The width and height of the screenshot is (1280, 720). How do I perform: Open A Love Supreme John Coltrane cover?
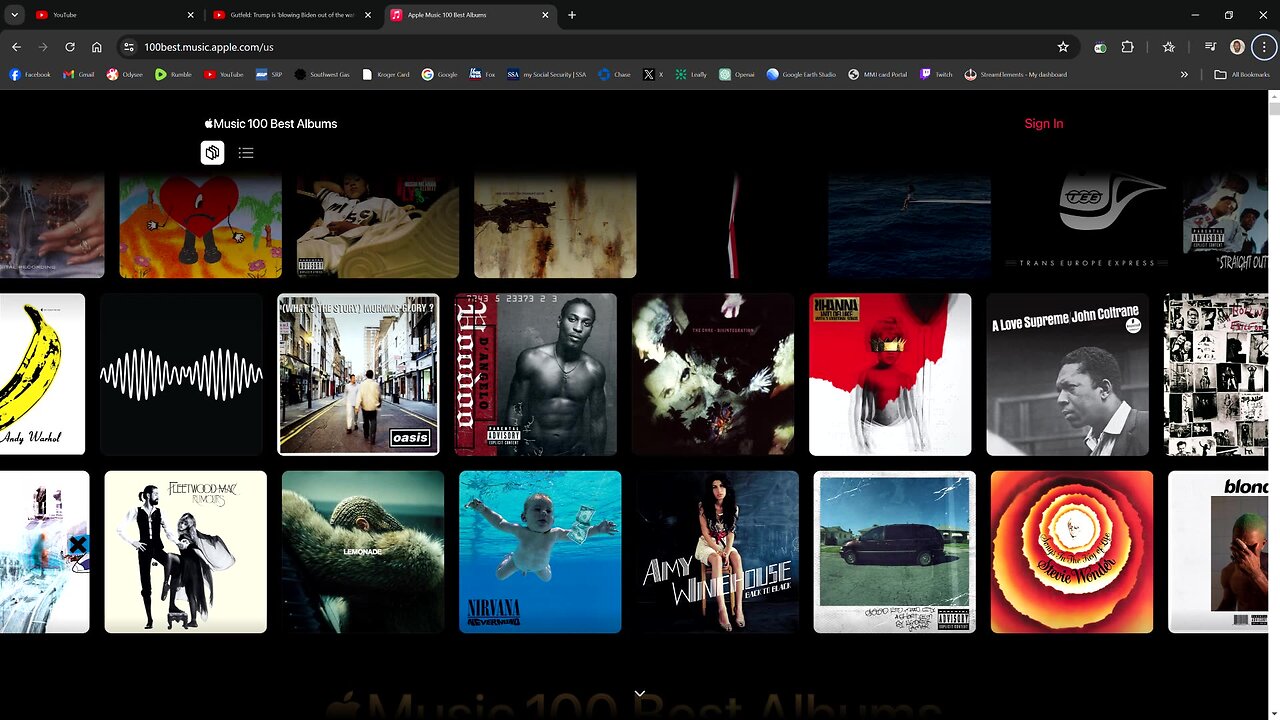pyautogui.click(x=1068, y=374)
